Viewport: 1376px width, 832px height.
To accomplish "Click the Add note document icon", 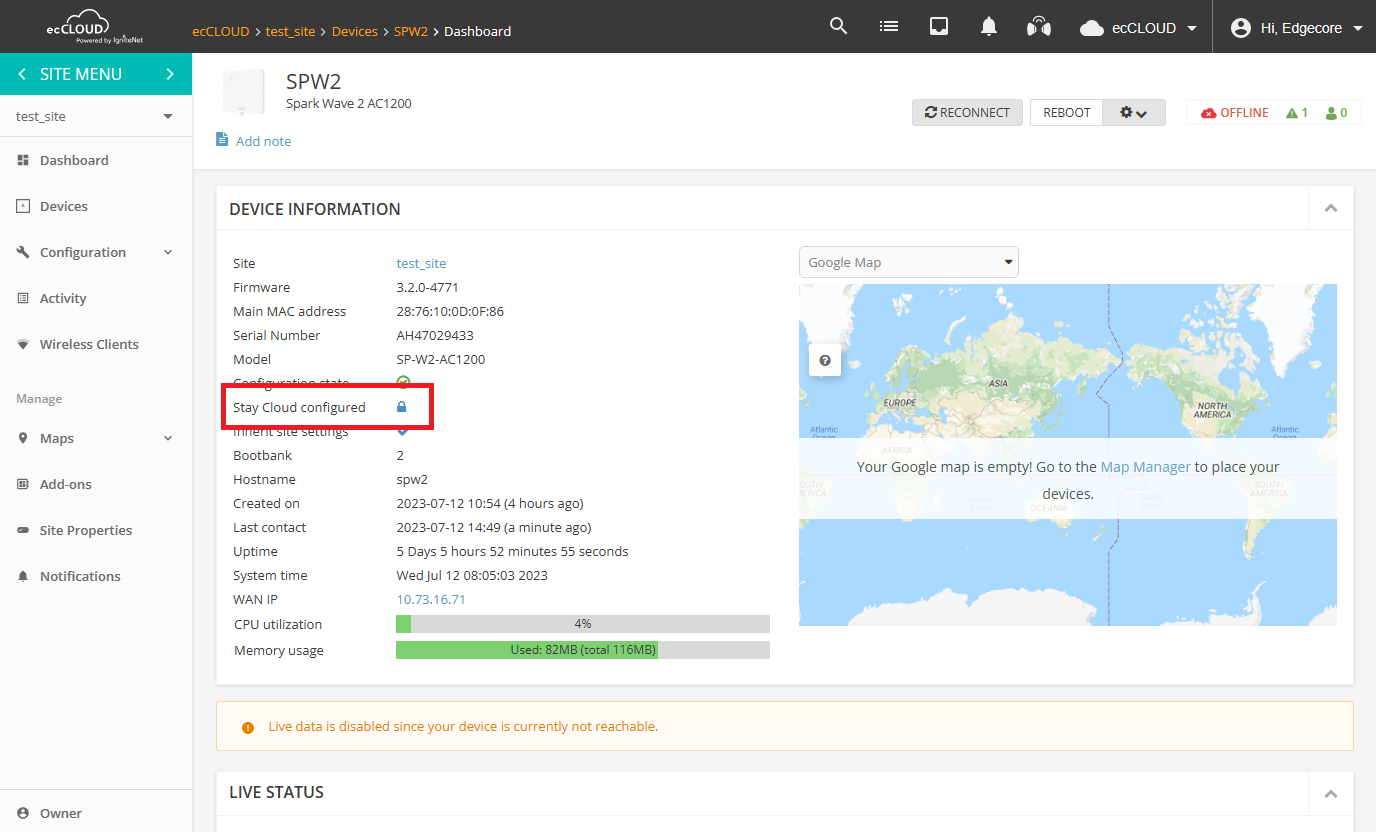I will pos(222,139).
